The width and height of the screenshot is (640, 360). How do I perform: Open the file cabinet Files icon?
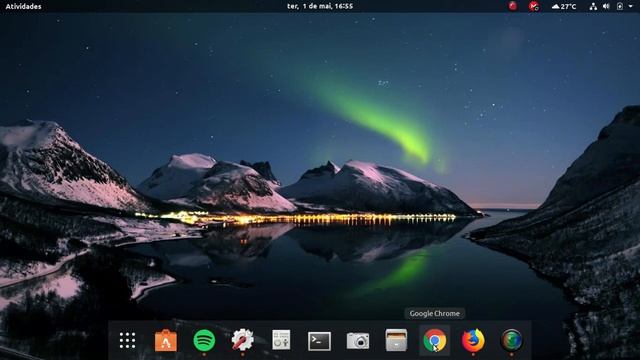tap(396, 340)
